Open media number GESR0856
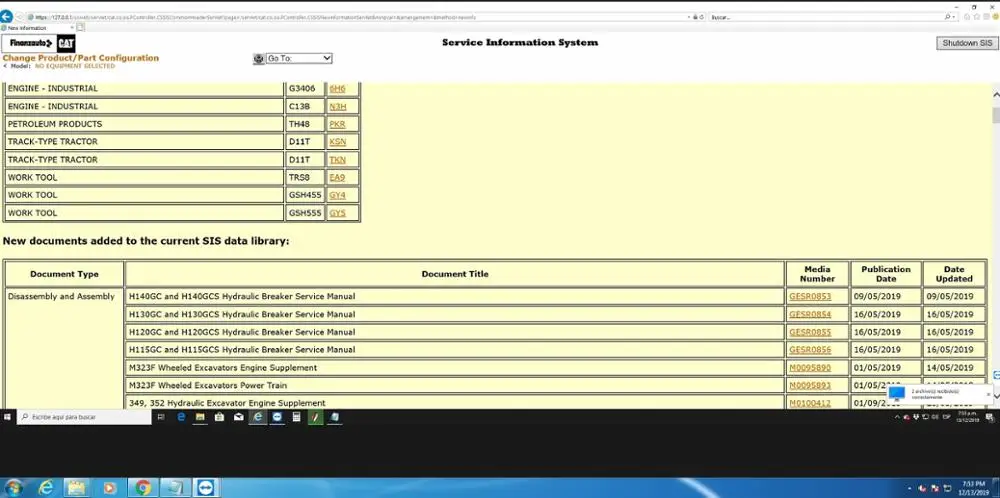This screenshot has width=1000, height=498. pyautogui.click(x=810, y=350)
